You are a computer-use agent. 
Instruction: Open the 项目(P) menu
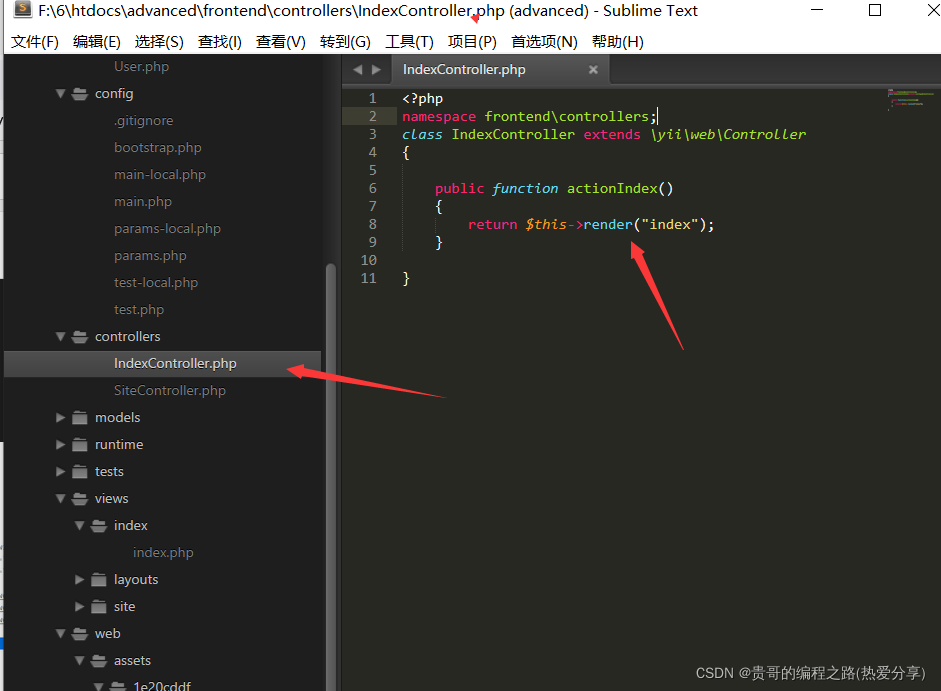(x=472, y=41)
